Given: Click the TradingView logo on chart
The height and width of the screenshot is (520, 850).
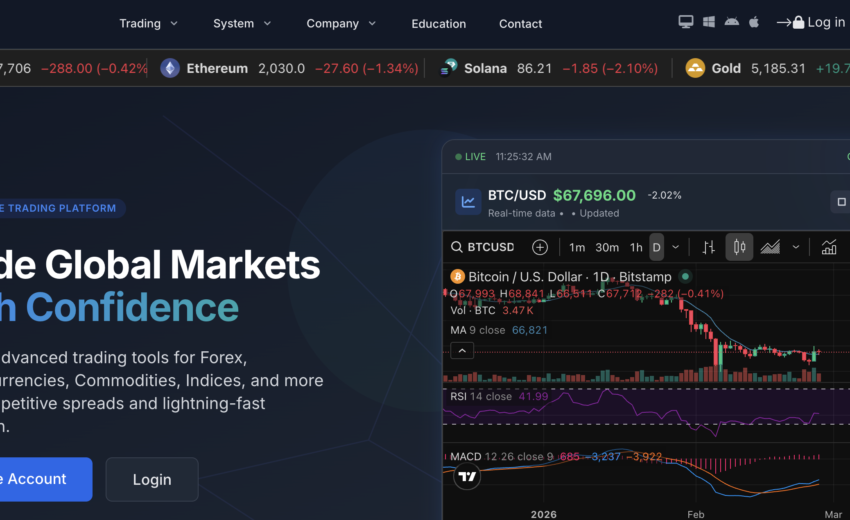Looking at the screenshot, I should click(x=467, y=477).
